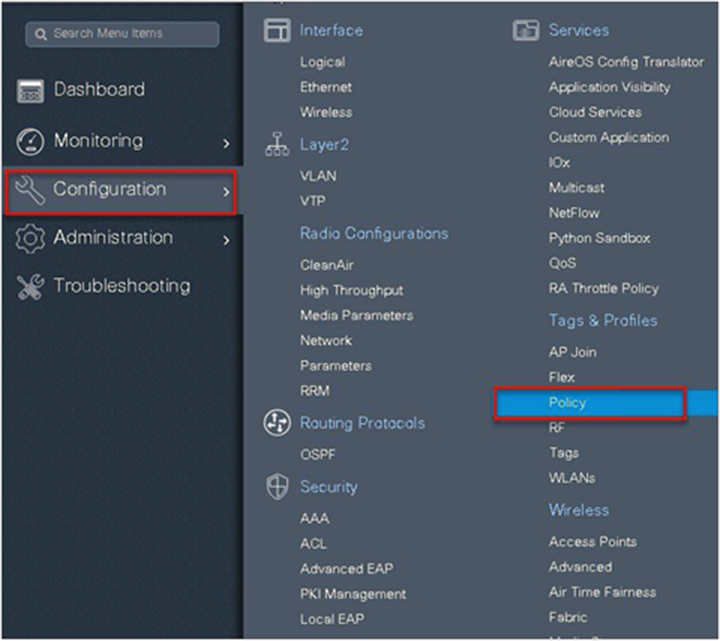
Task: Click the Security shield icon
Action: 277,487
